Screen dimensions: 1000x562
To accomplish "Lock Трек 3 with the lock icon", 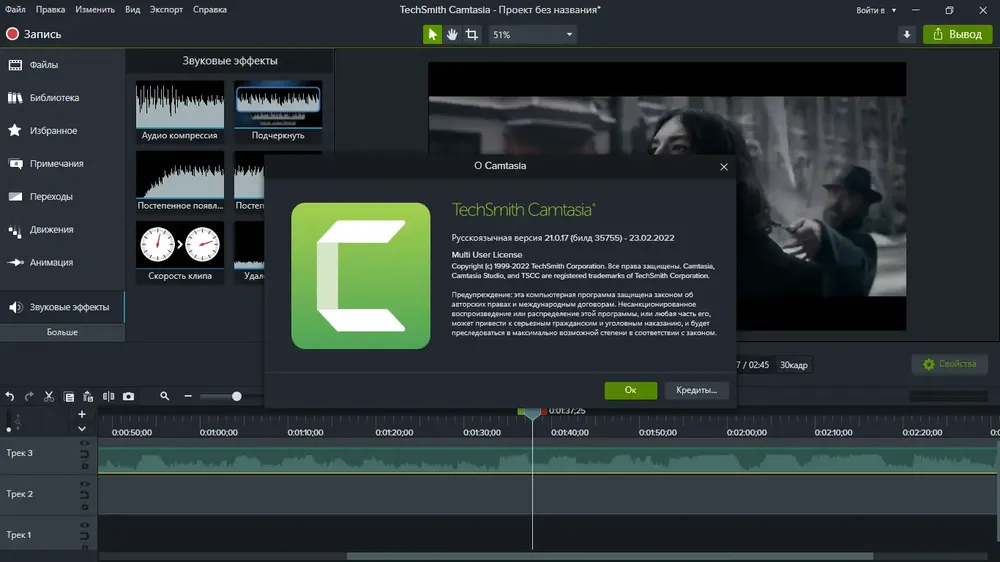I will (x=85, y=466).
